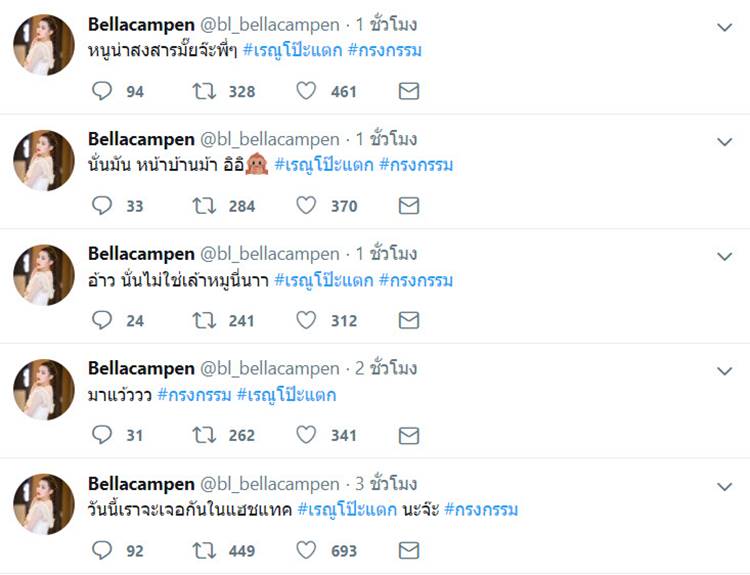750x575 pixels.
Task: Like the tweet with 693 likes
Action: point(307,550)
